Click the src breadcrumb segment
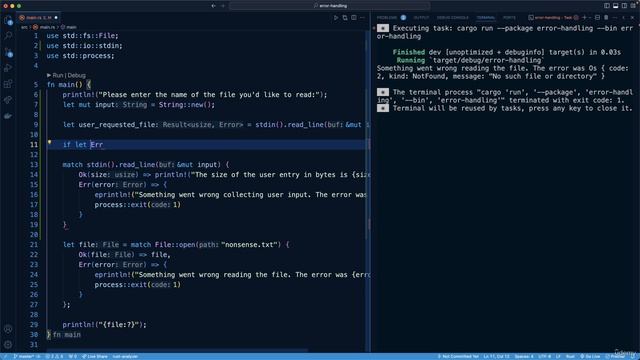Viewport: 640px width, 360px height. coord(24,27)
